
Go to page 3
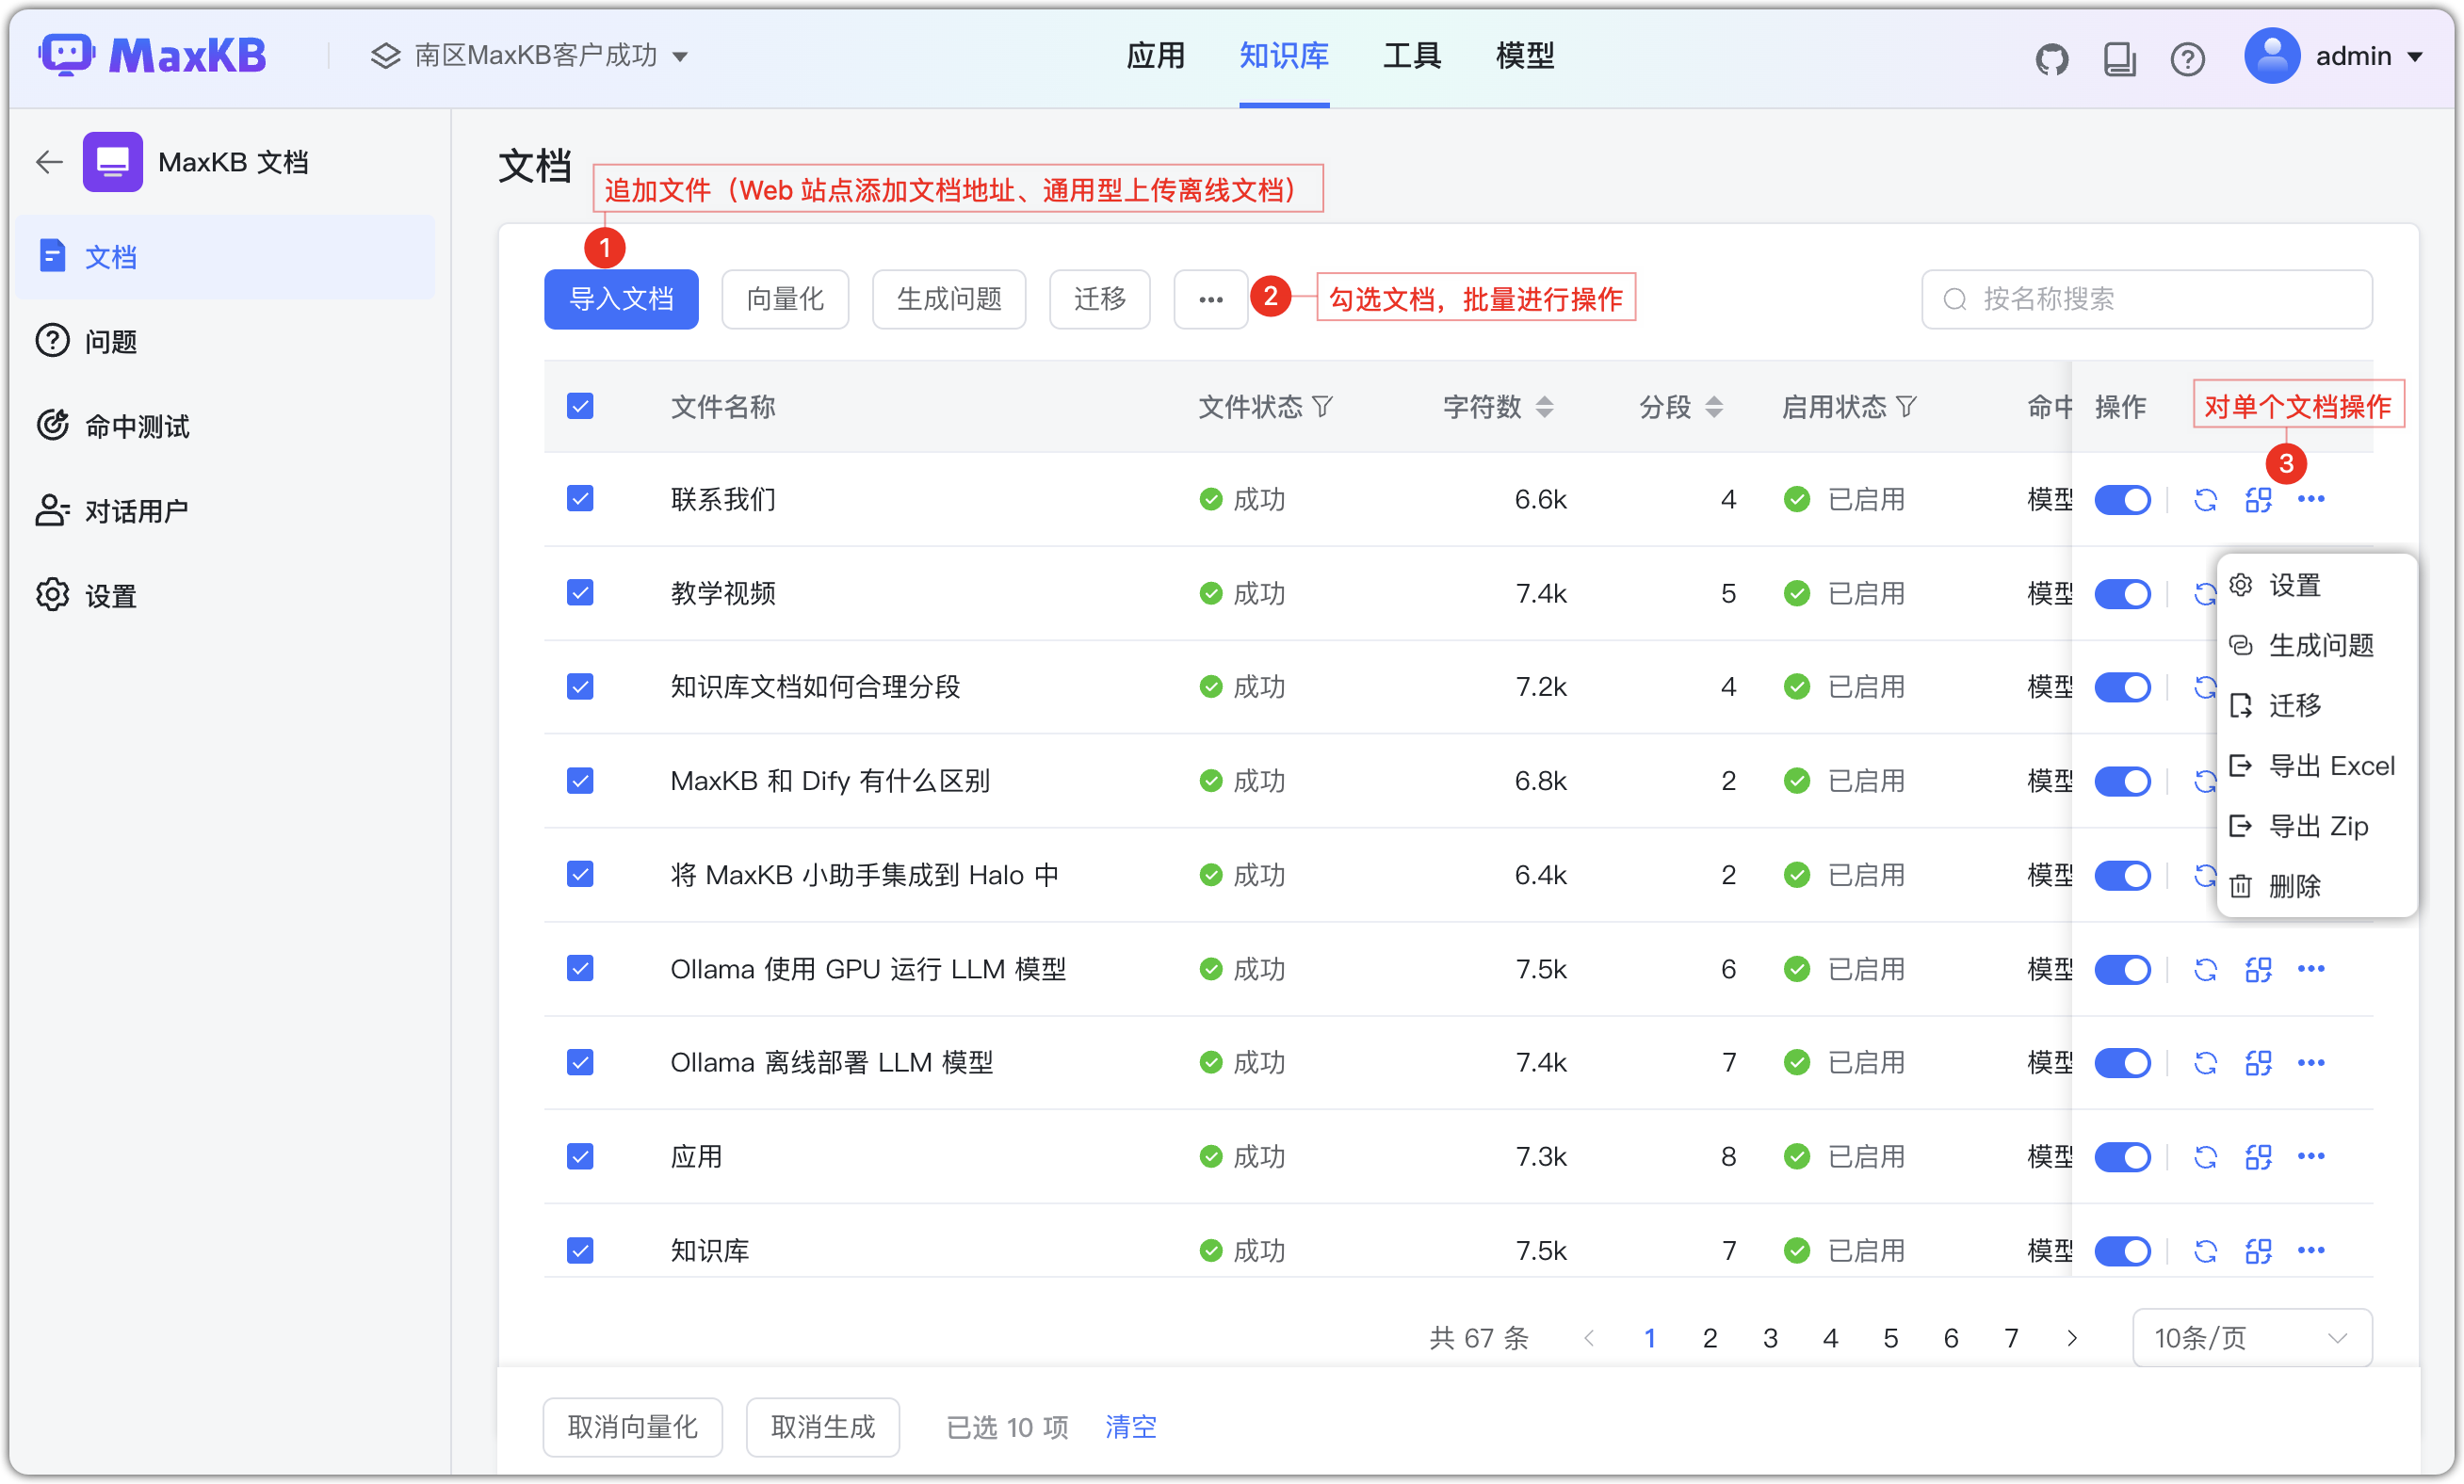tap(1770, 1337)
